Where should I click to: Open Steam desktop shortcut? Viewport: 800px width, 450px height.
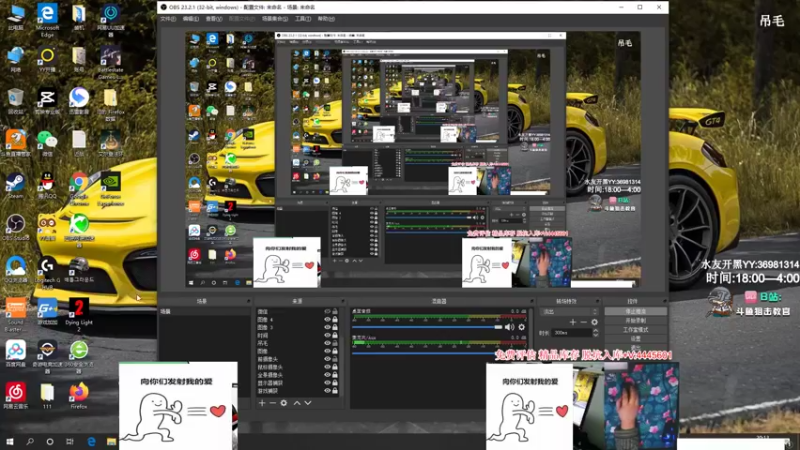pyautogui.click(x=15, y=186)
